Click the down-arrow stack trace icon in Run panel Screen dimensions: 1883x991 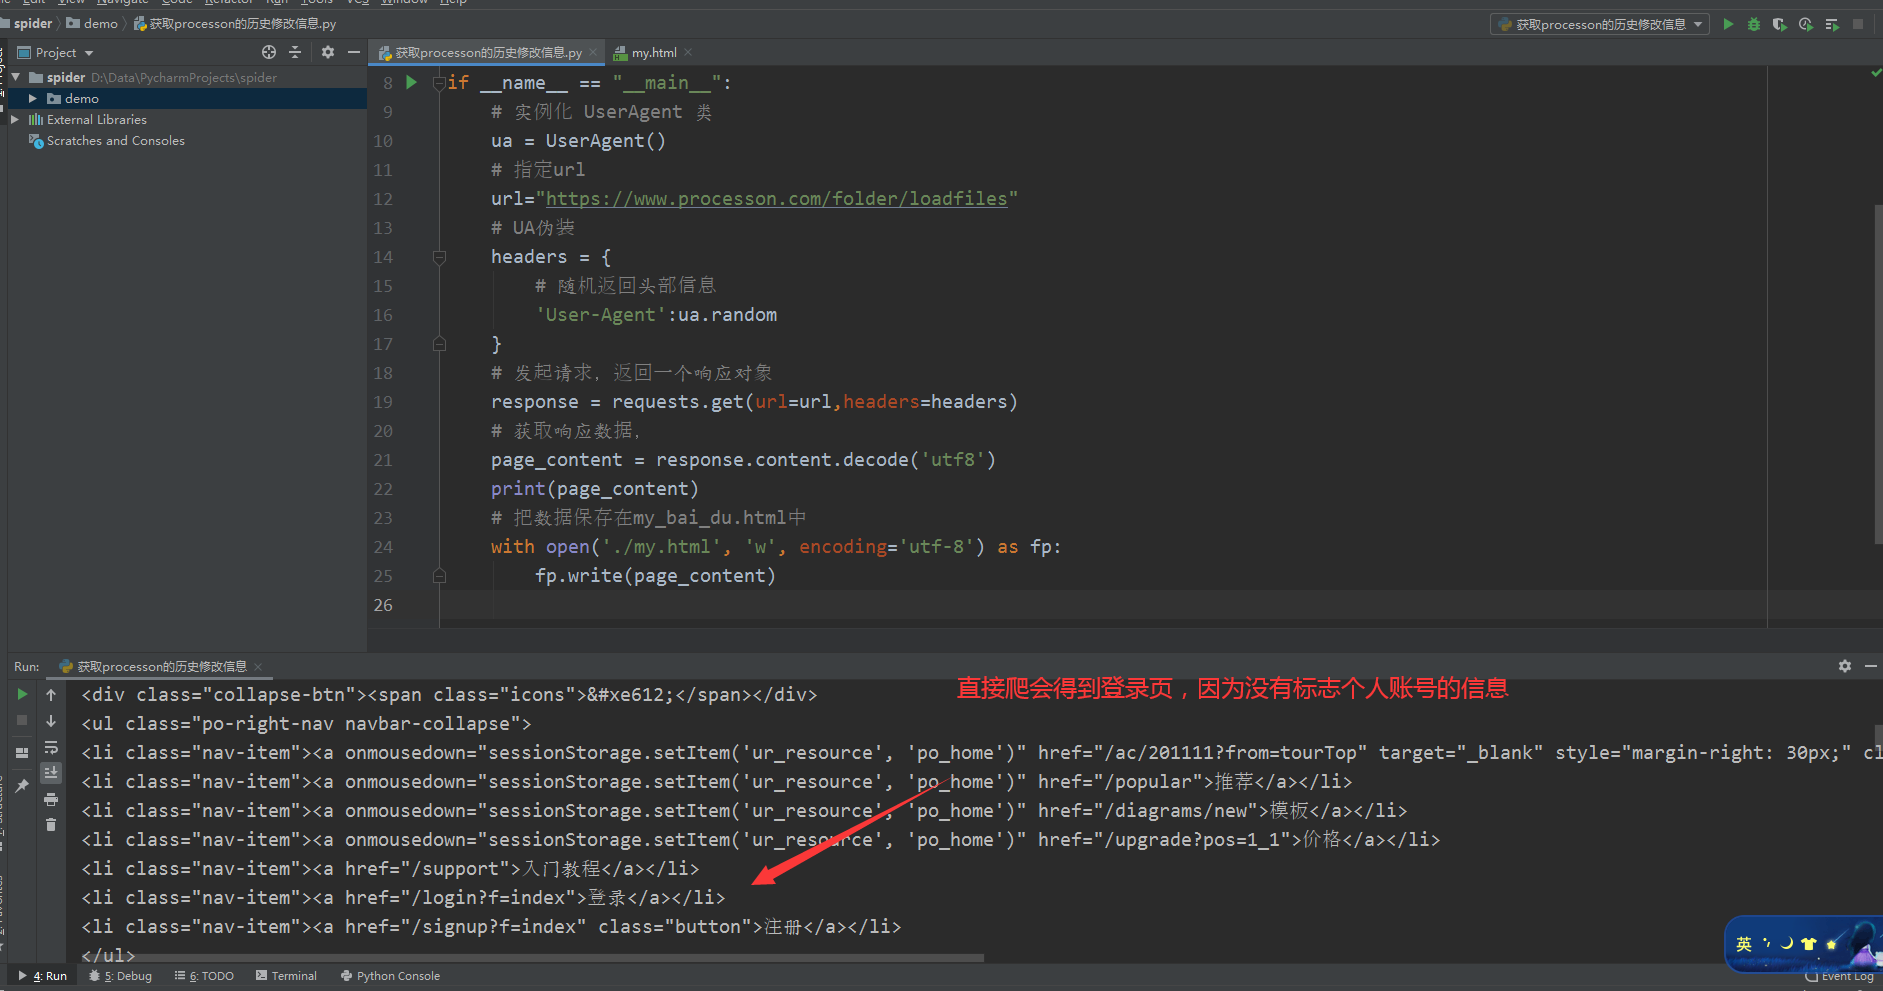(x=51, y=720)
